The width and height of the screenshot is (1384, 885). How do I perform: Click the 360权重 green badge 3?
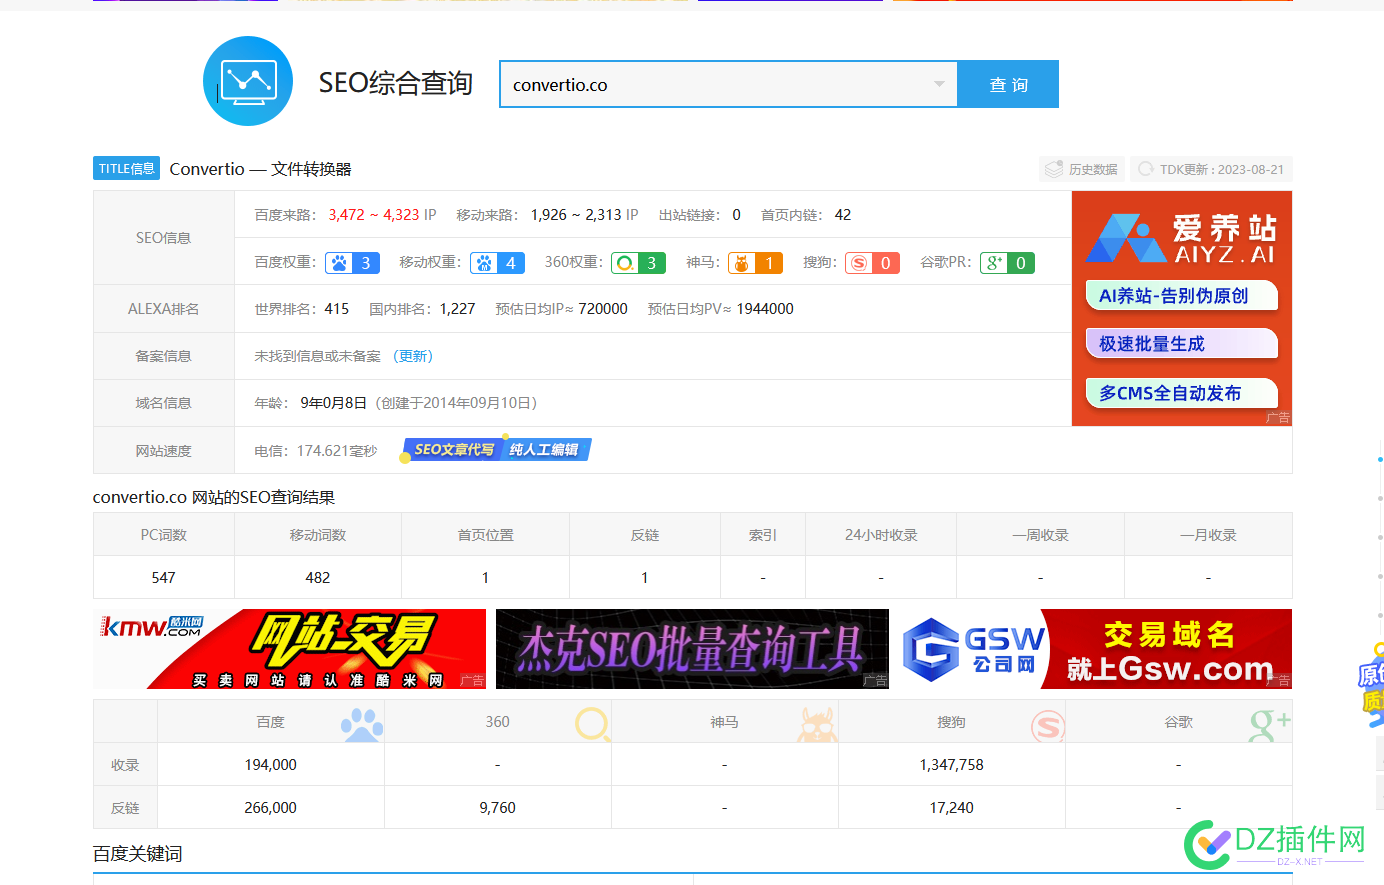[x=639, y=263]
